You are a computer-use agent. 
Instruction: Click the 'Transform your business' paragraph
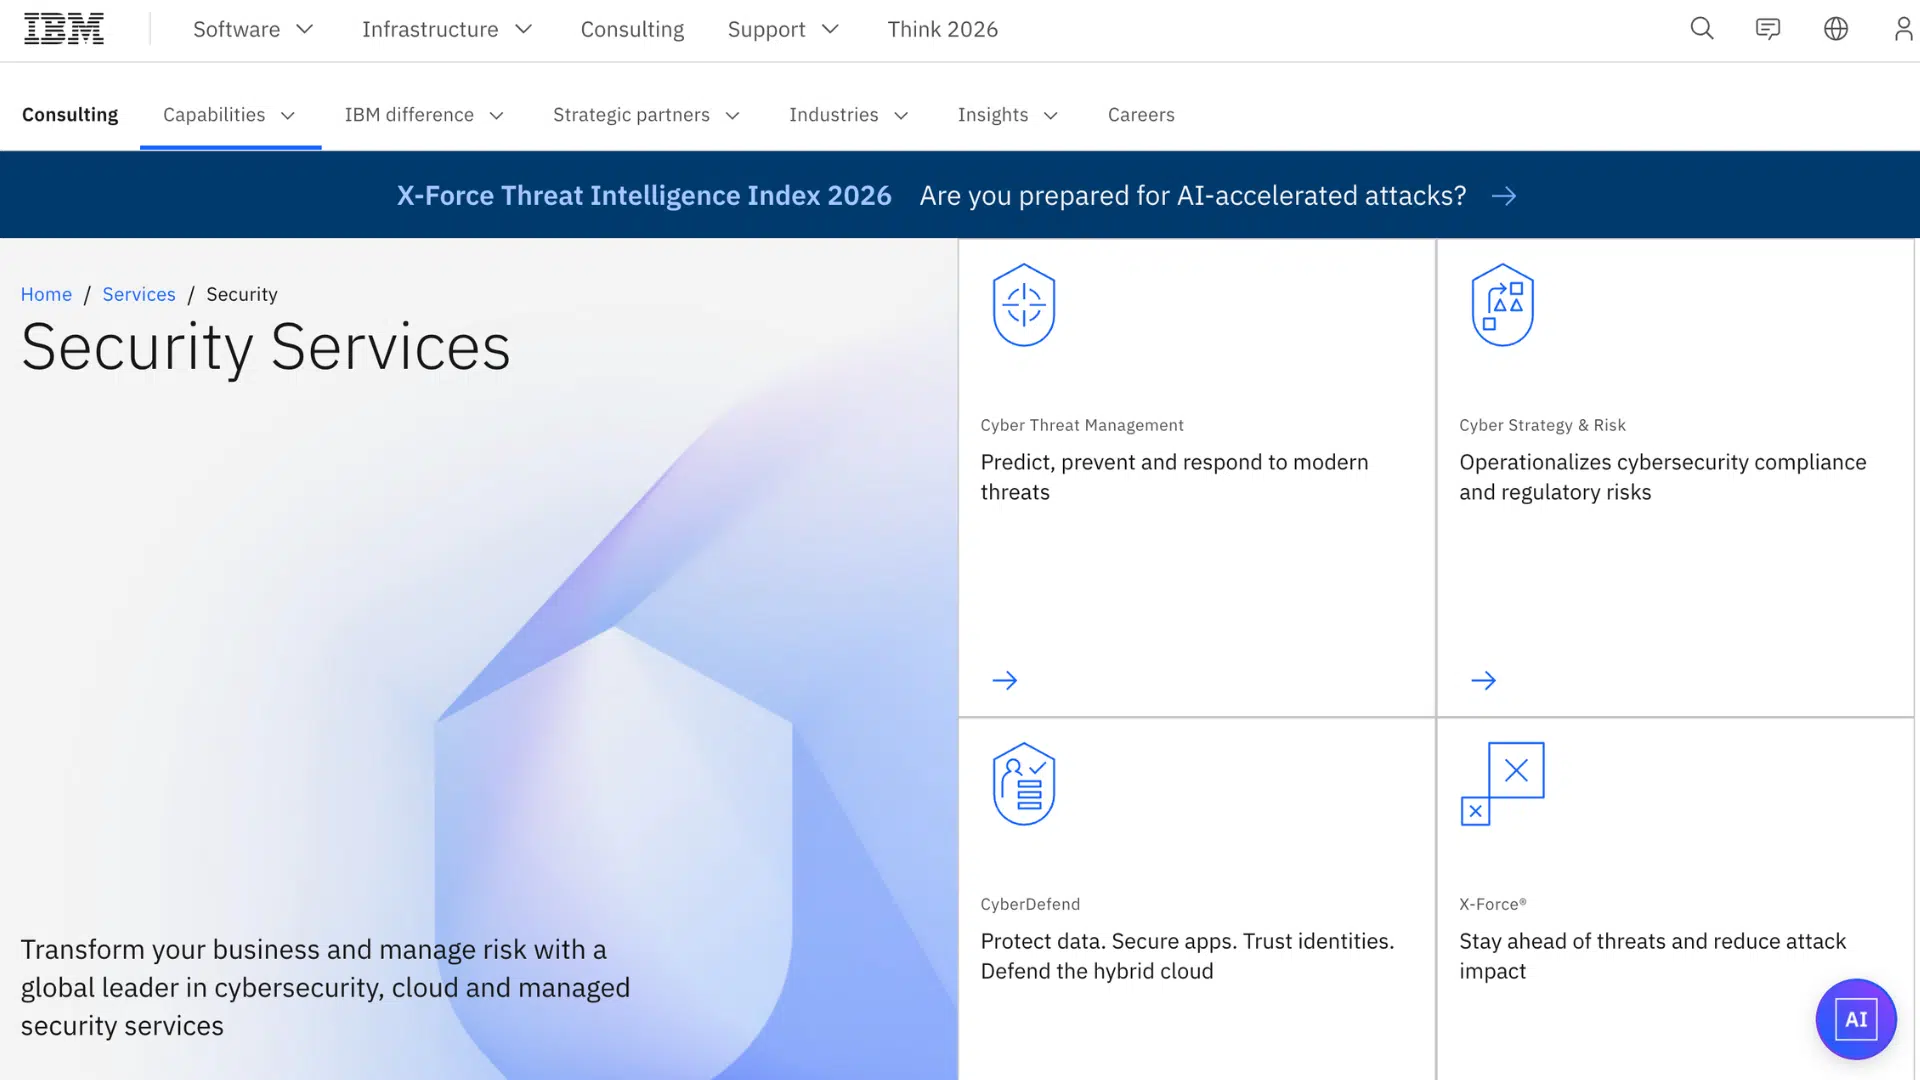click(326, 987)
